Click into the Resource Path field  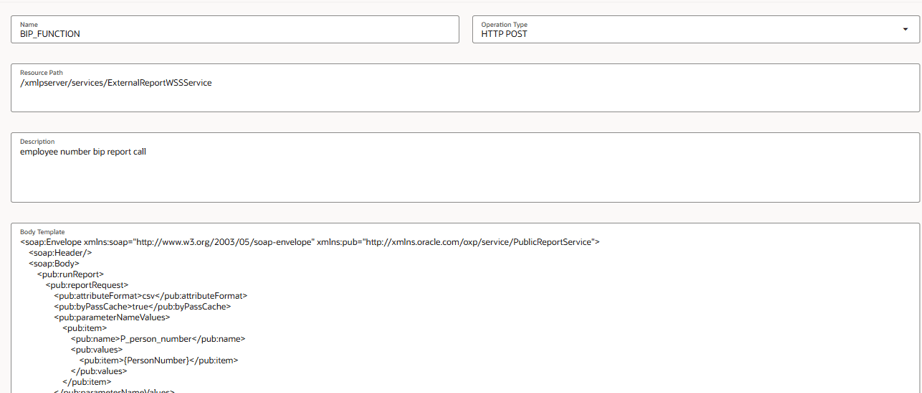tap(465, 88)
